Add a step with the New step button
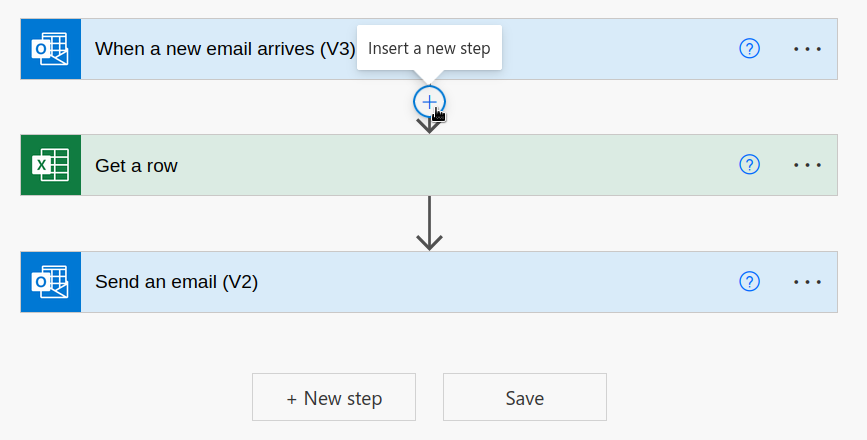This screenshot has width=867, height=440. tap(334, 397)
